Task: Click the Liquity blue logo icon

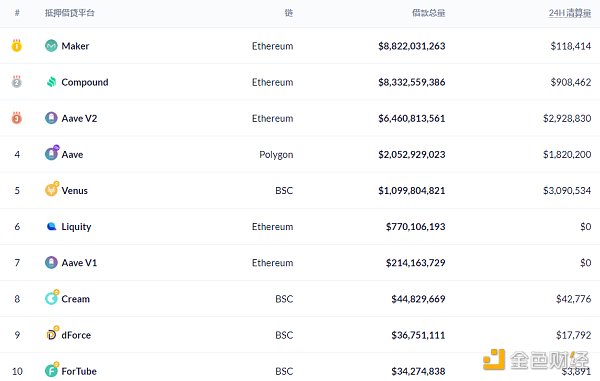Action: click(51, 226)
